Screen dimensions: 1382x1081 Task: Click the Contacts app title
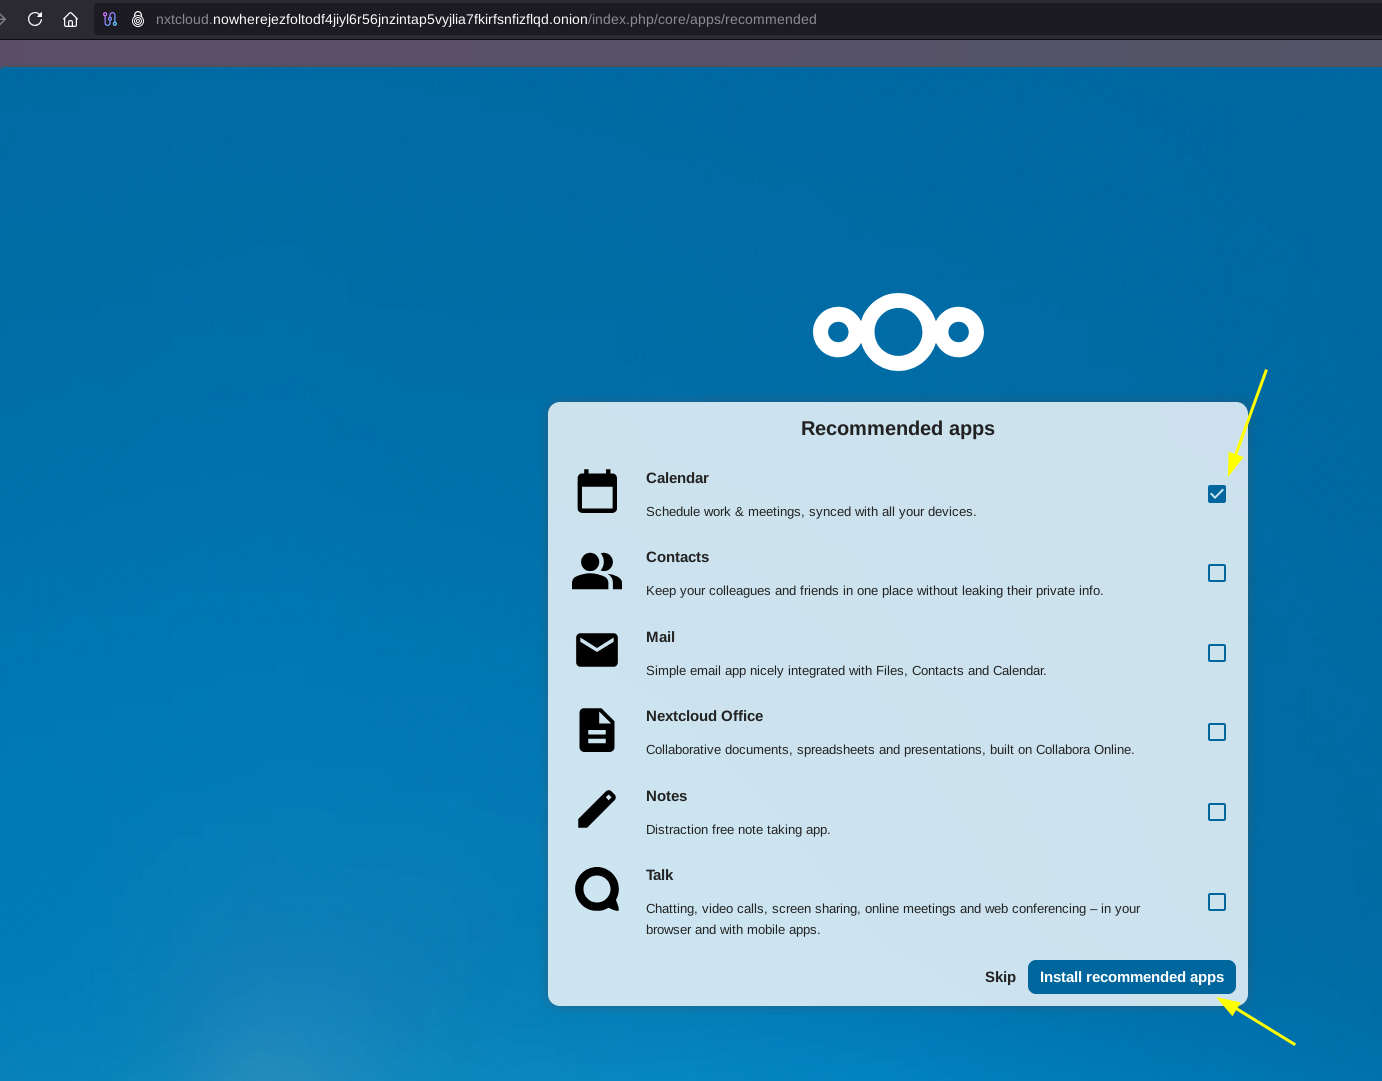pyautogui.click(x=677, y=557)
